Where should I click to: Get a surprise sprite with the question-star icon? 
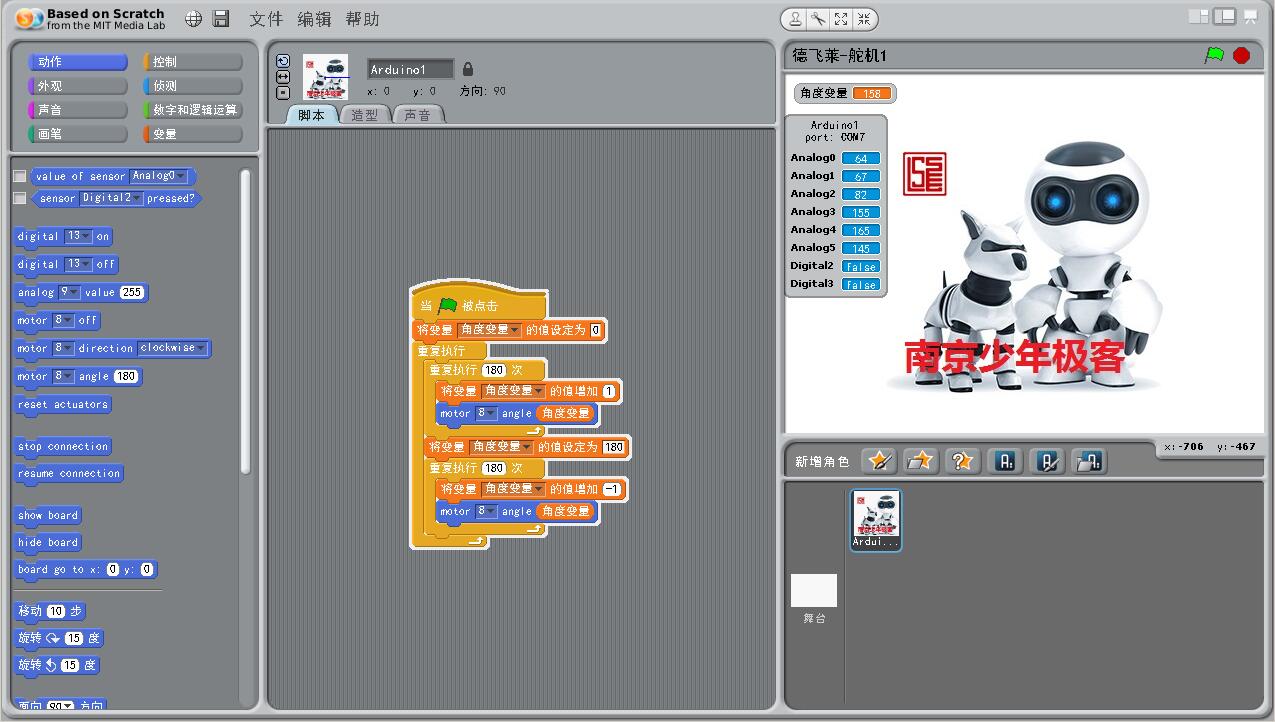(962, 460)
